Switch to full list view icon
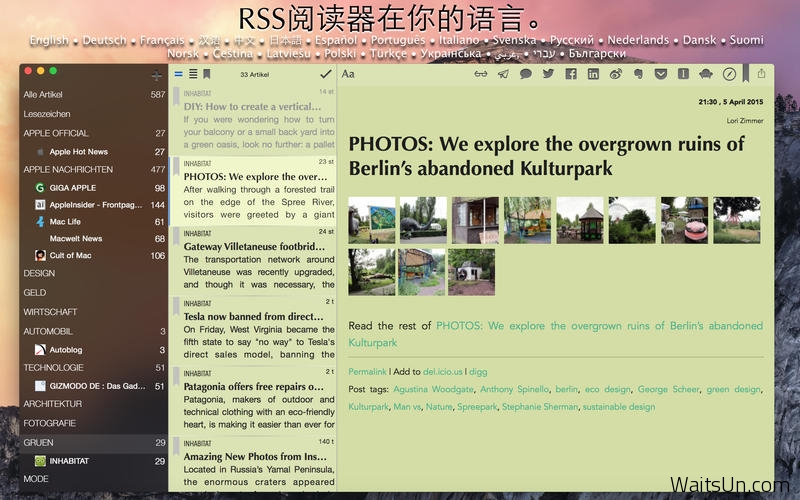The image size is (800, 500). pos(193,74)
